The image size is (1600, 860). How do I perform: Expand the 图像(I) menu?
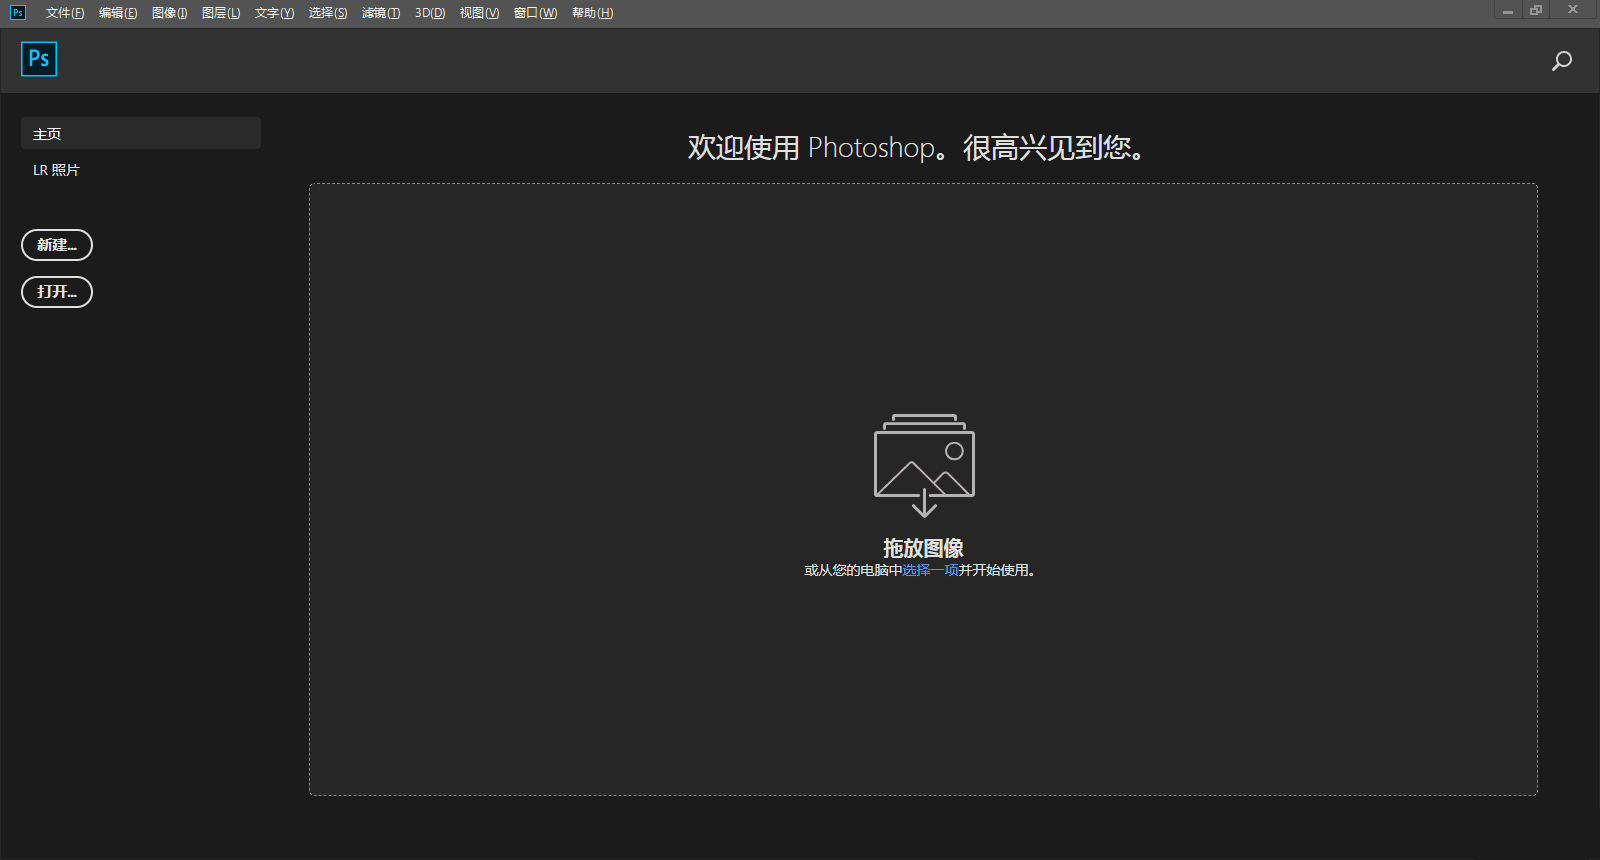tap(170, 13)
